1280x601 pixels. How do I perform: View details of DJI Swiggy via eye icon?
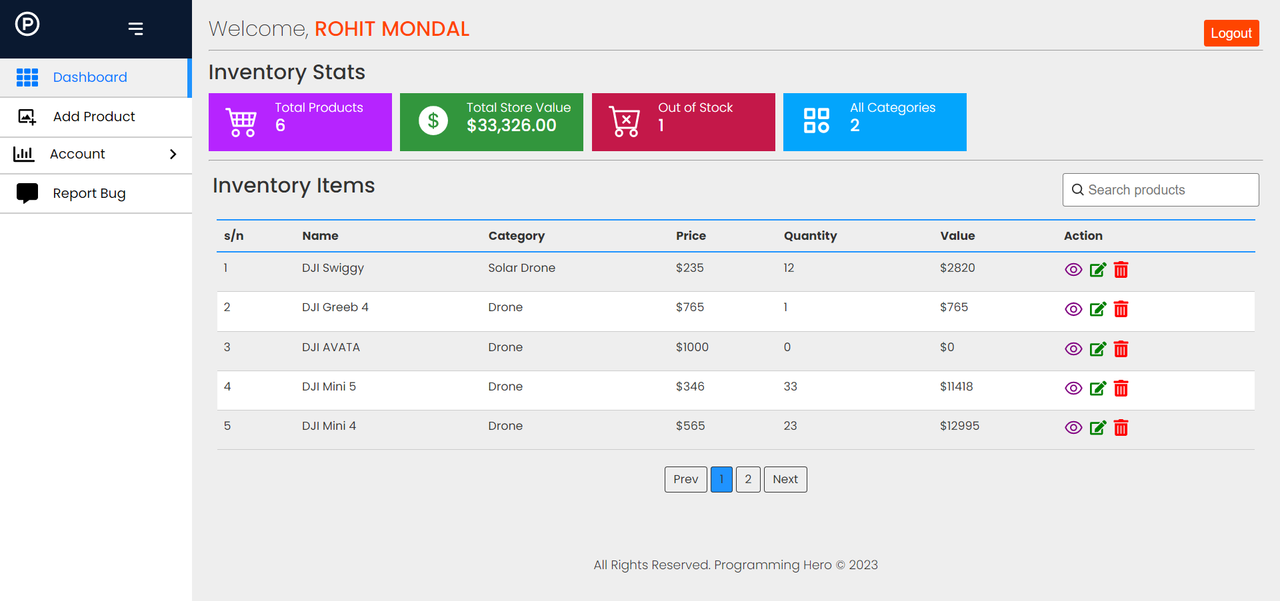1073,270
